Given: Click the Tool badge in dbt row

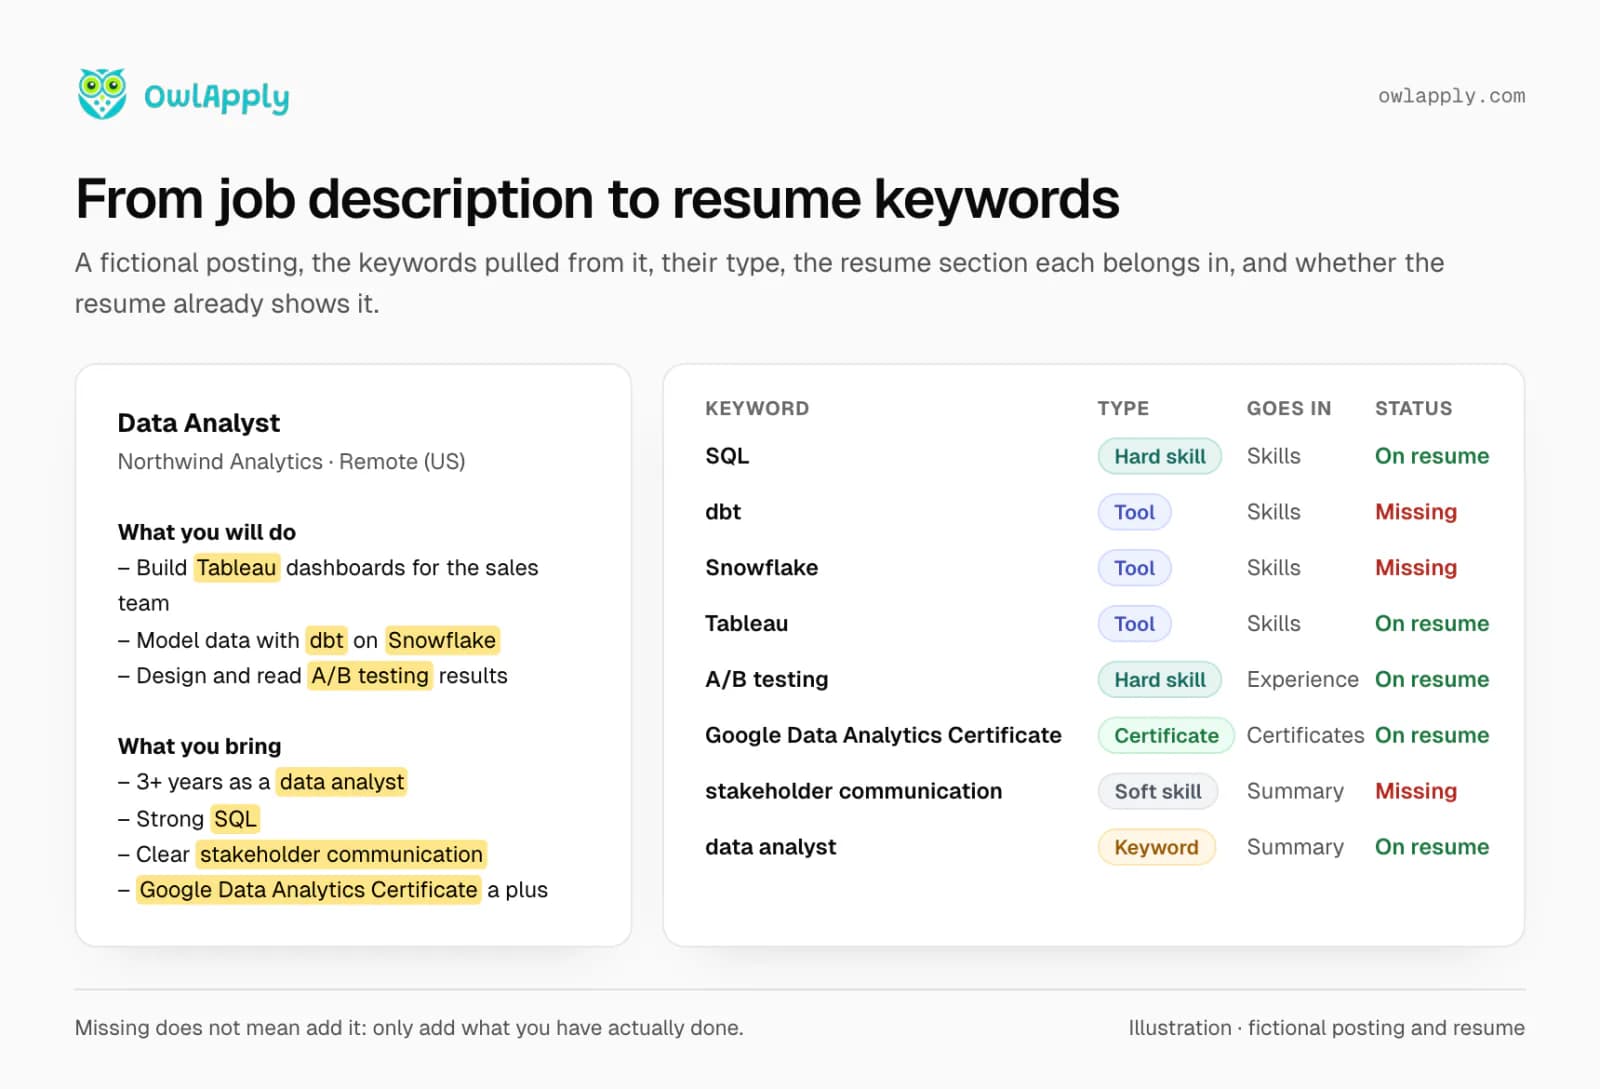Looking at the screenshot, I should click(1135, 512).
